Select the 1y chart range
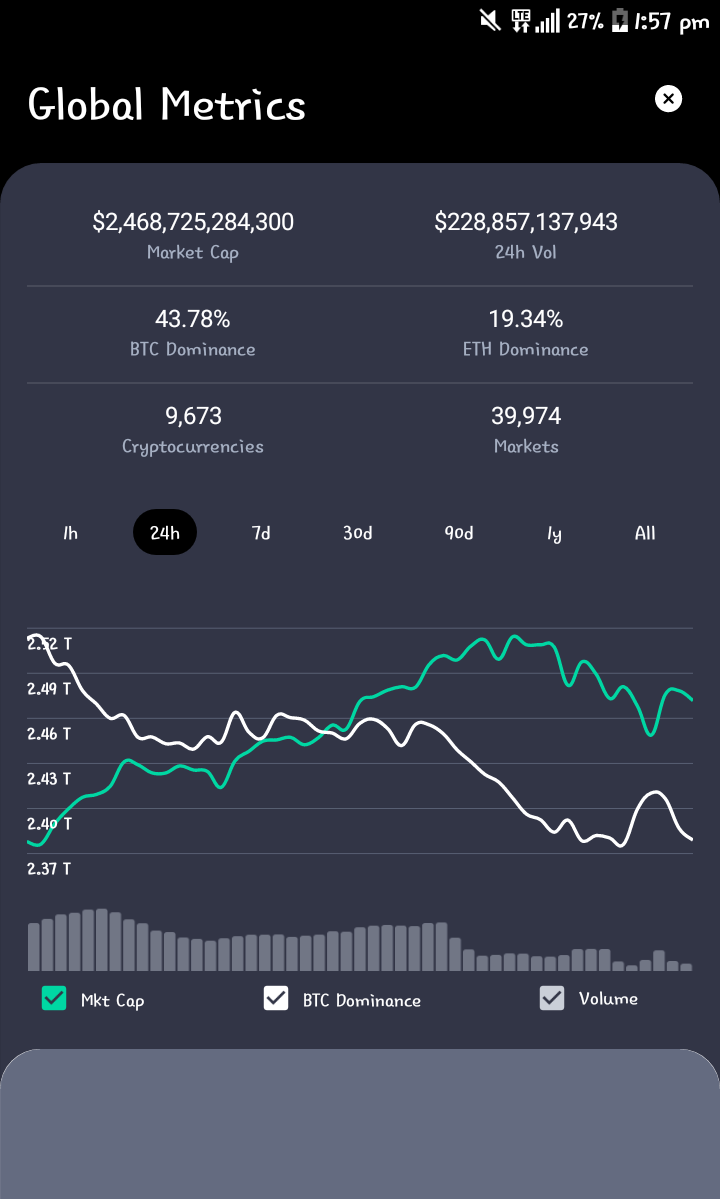Viewport: 720px width, 1199px height. coord(554,533)
